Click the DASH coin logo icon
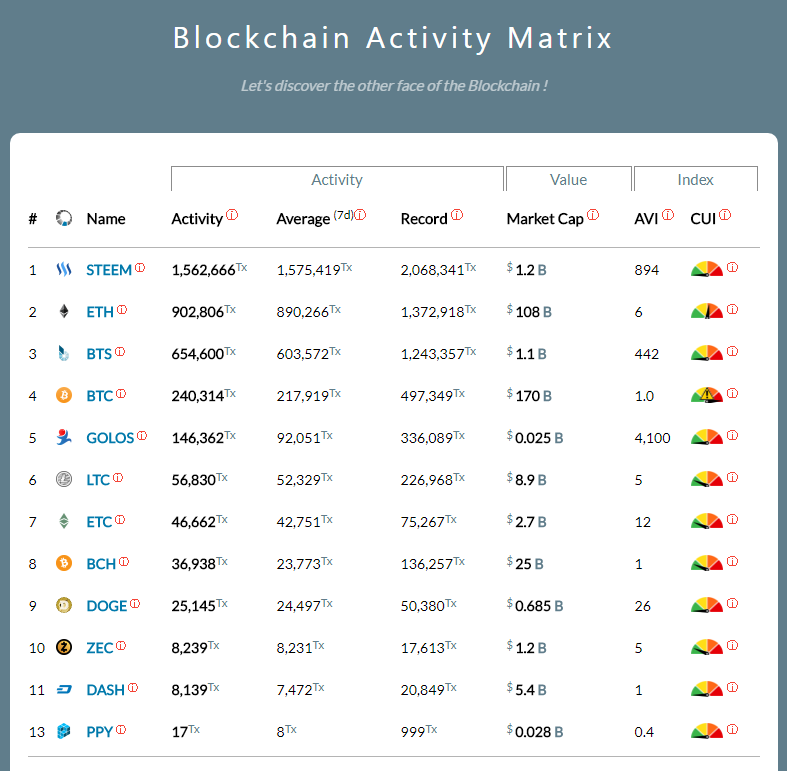Screen dimensions: 787x771 64,690
